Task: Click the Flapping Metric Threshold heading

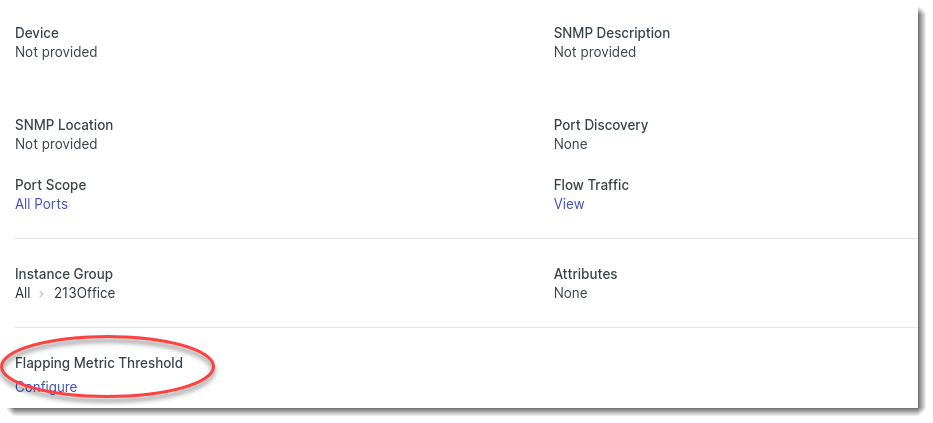Action: click(x=99, y=363)
